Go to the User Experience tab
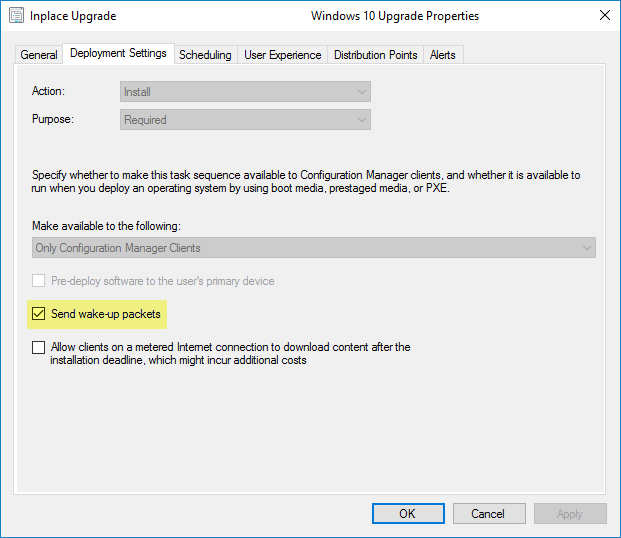The width and height of the screenshot is (621, 538). (x=282, y=55)
